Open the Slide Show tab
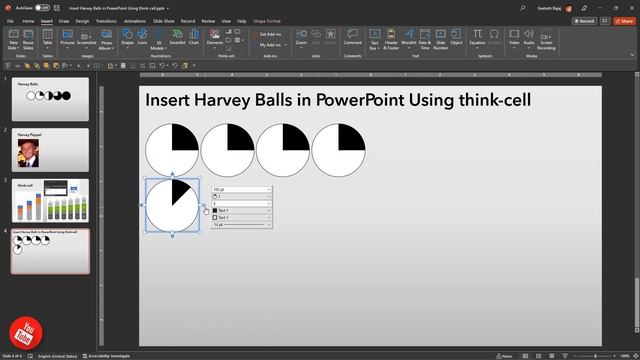Screen dimensions: 640x360 164,21
